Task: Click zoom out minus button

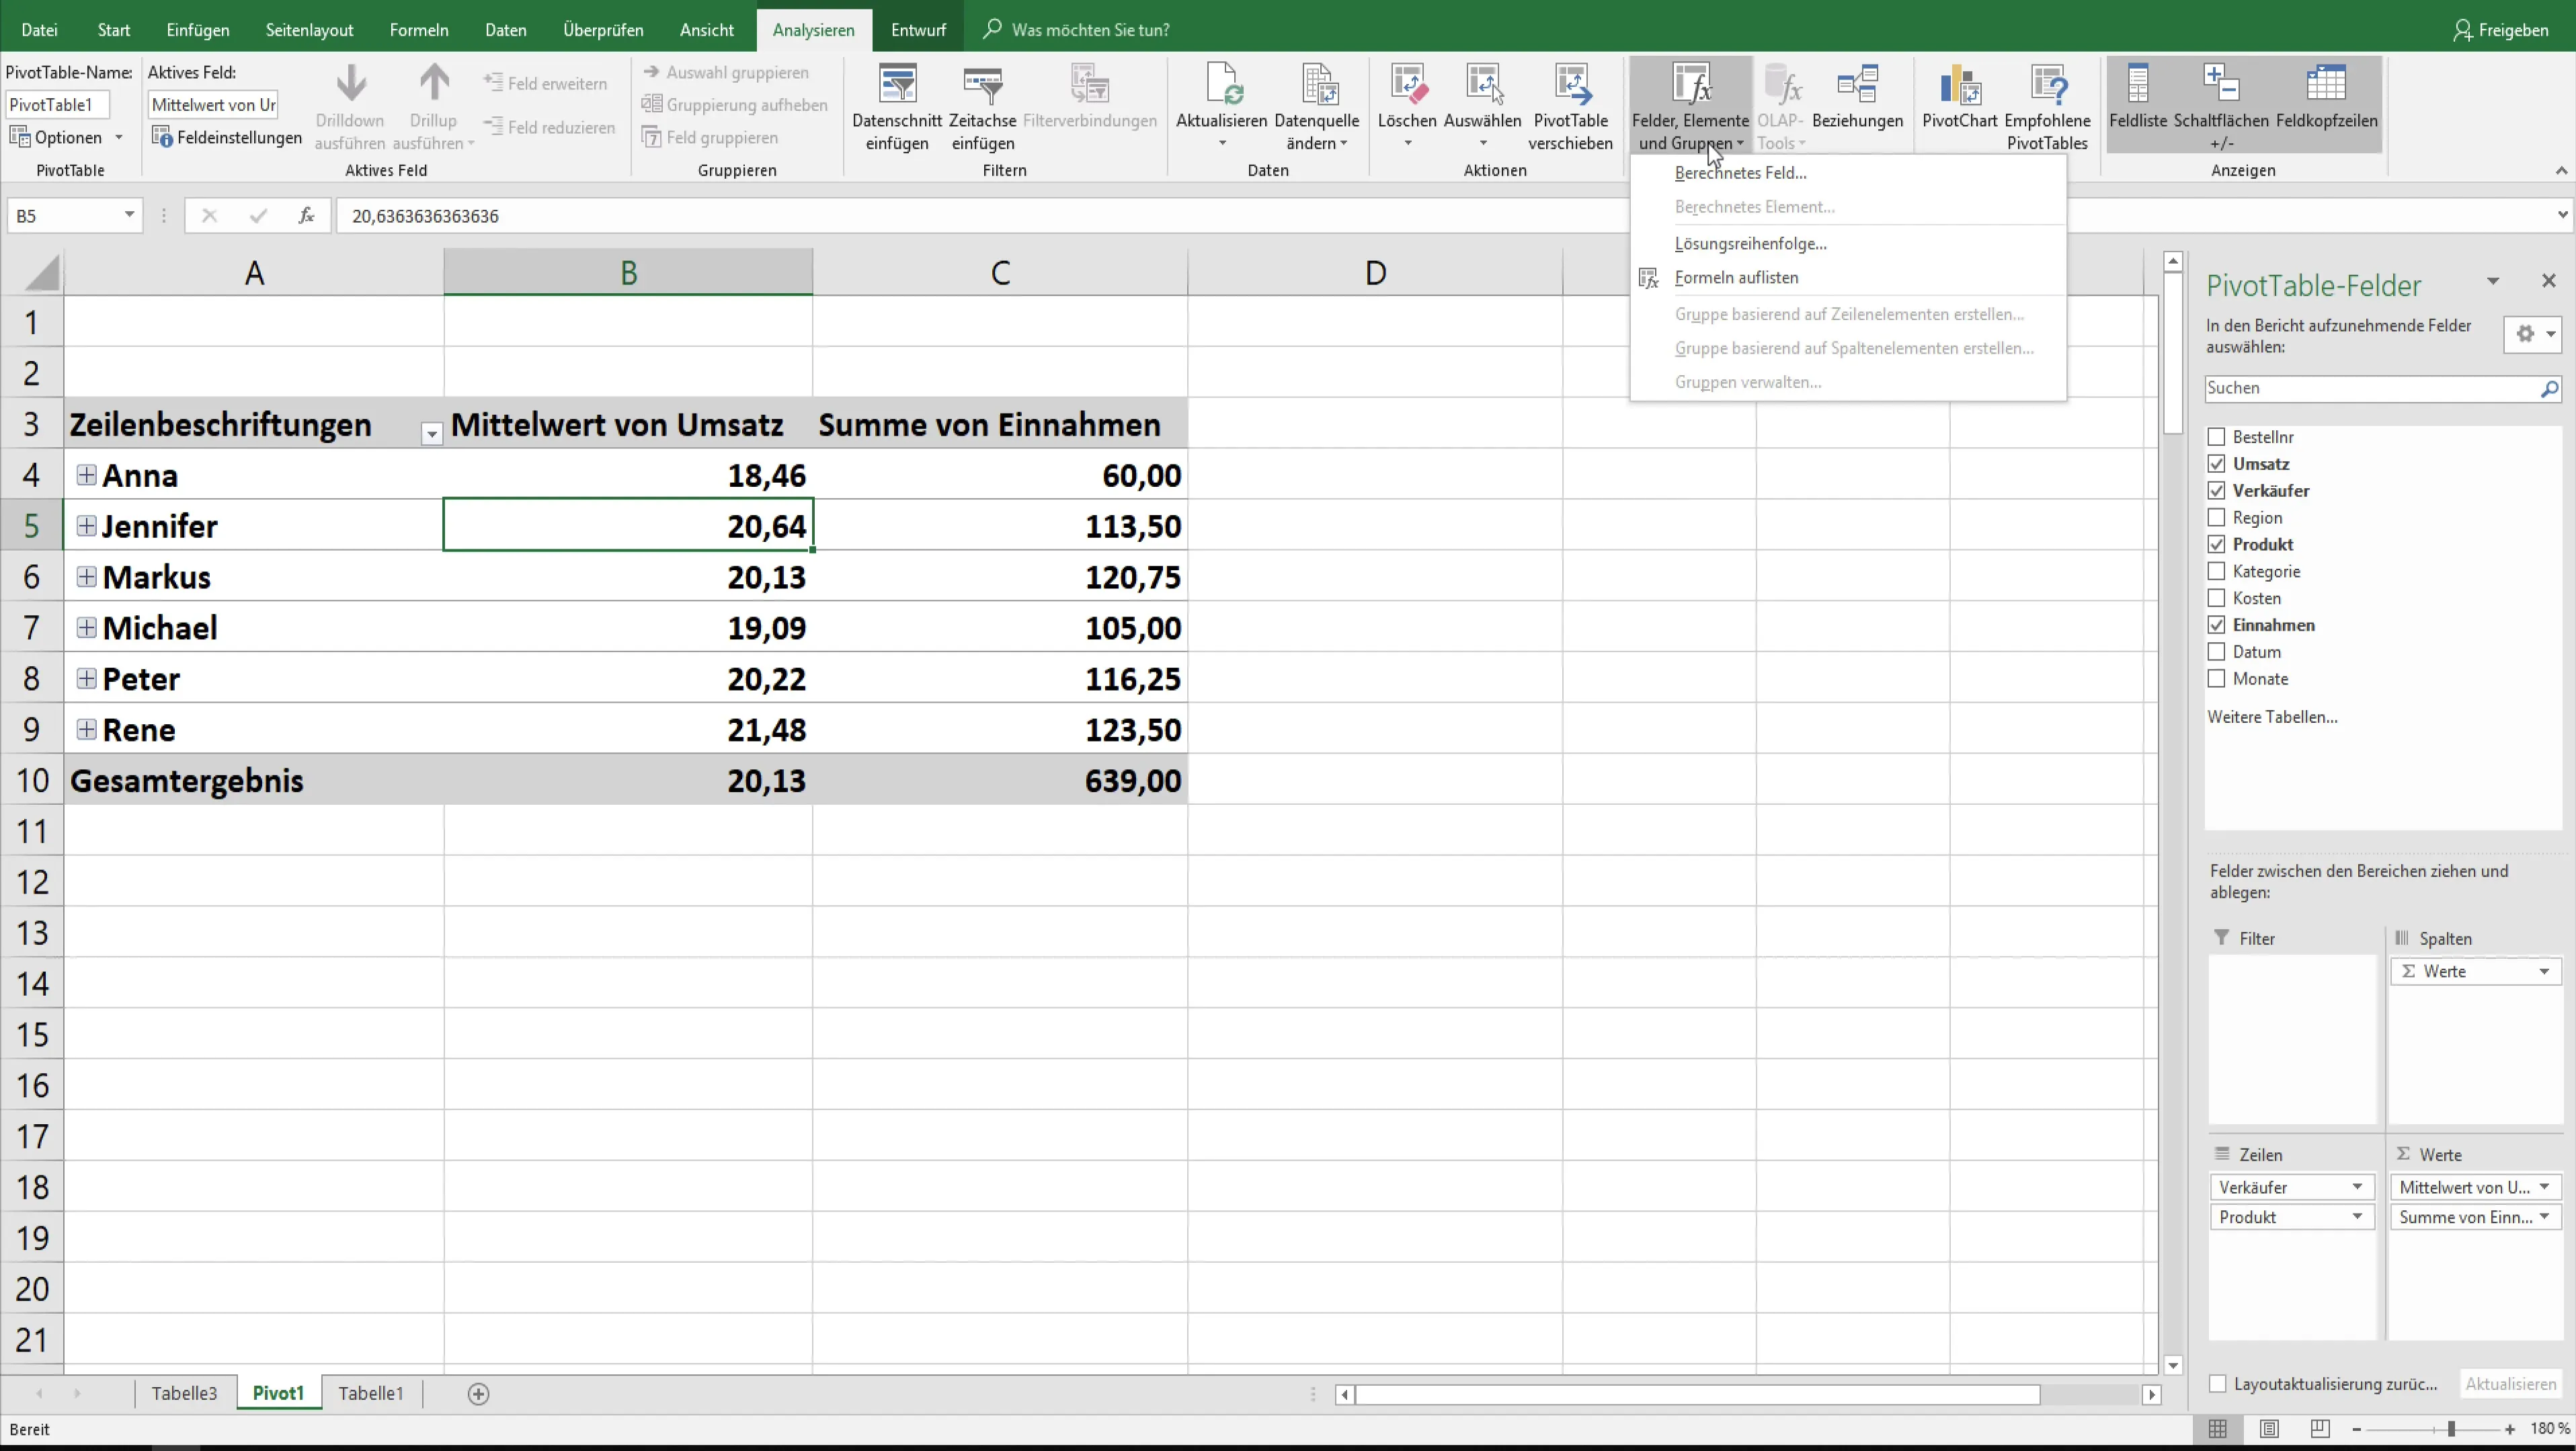Action: (2356, 1430)
